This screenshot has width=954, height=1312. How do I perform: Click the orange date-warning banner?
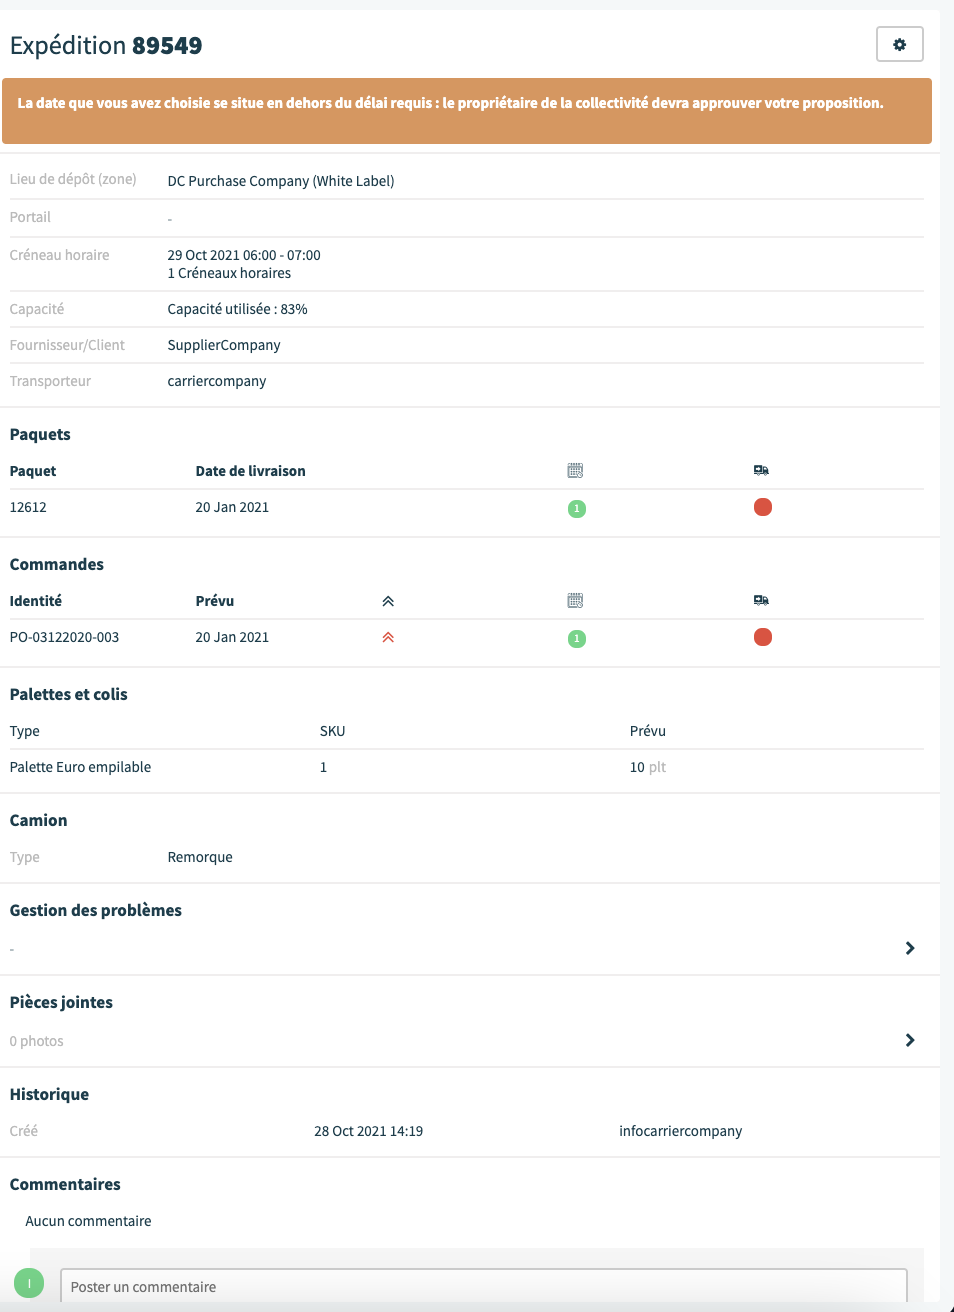tap(467, 111)
